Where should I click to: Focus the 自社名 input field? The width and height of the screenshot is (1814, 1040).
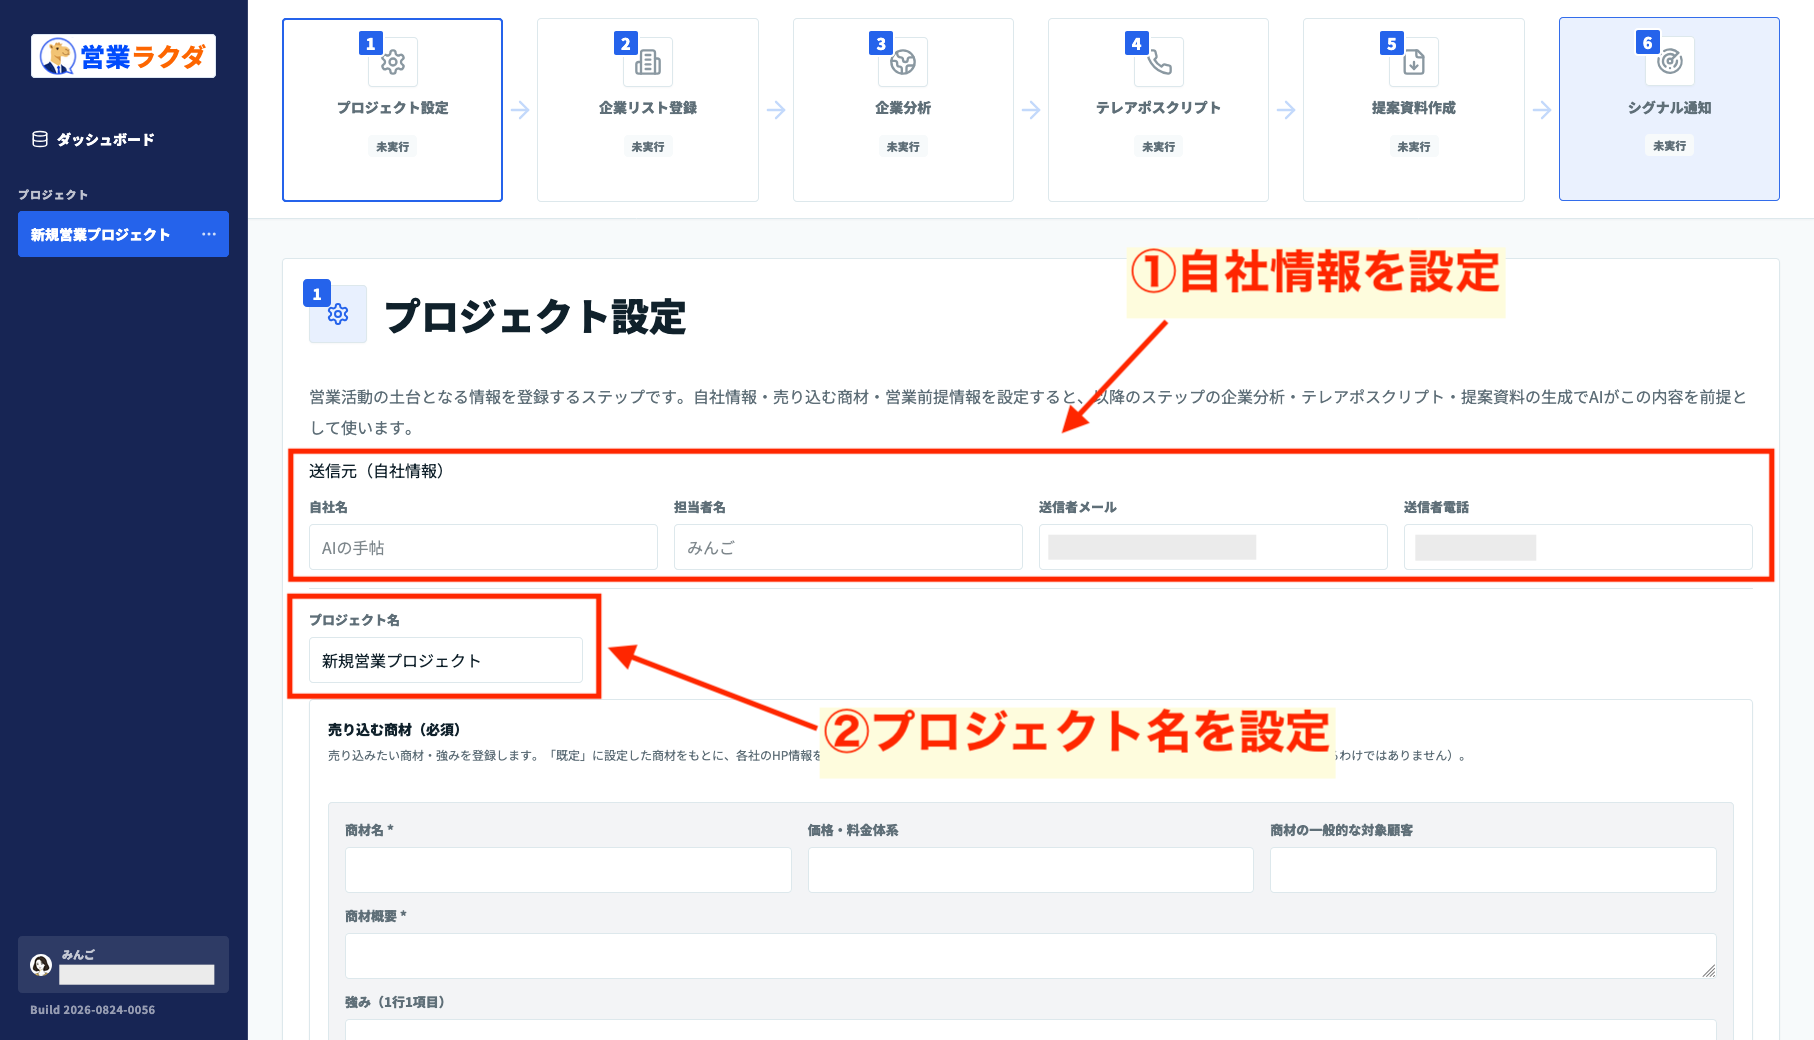click(483, 548)
